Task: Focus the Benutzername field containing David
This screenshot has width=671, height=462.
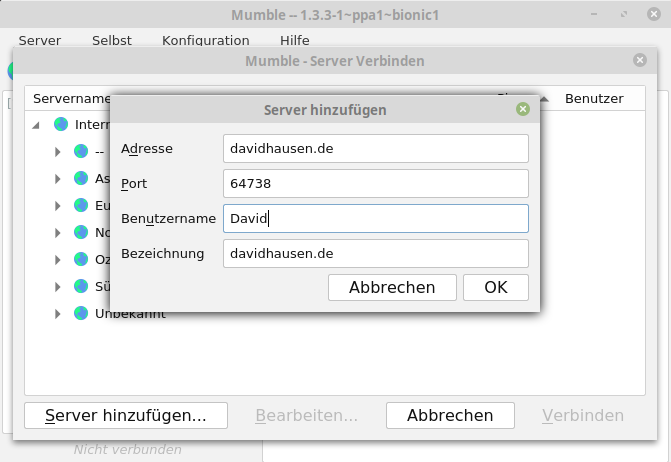Action: pyautogui.click(x=376, y=219)
